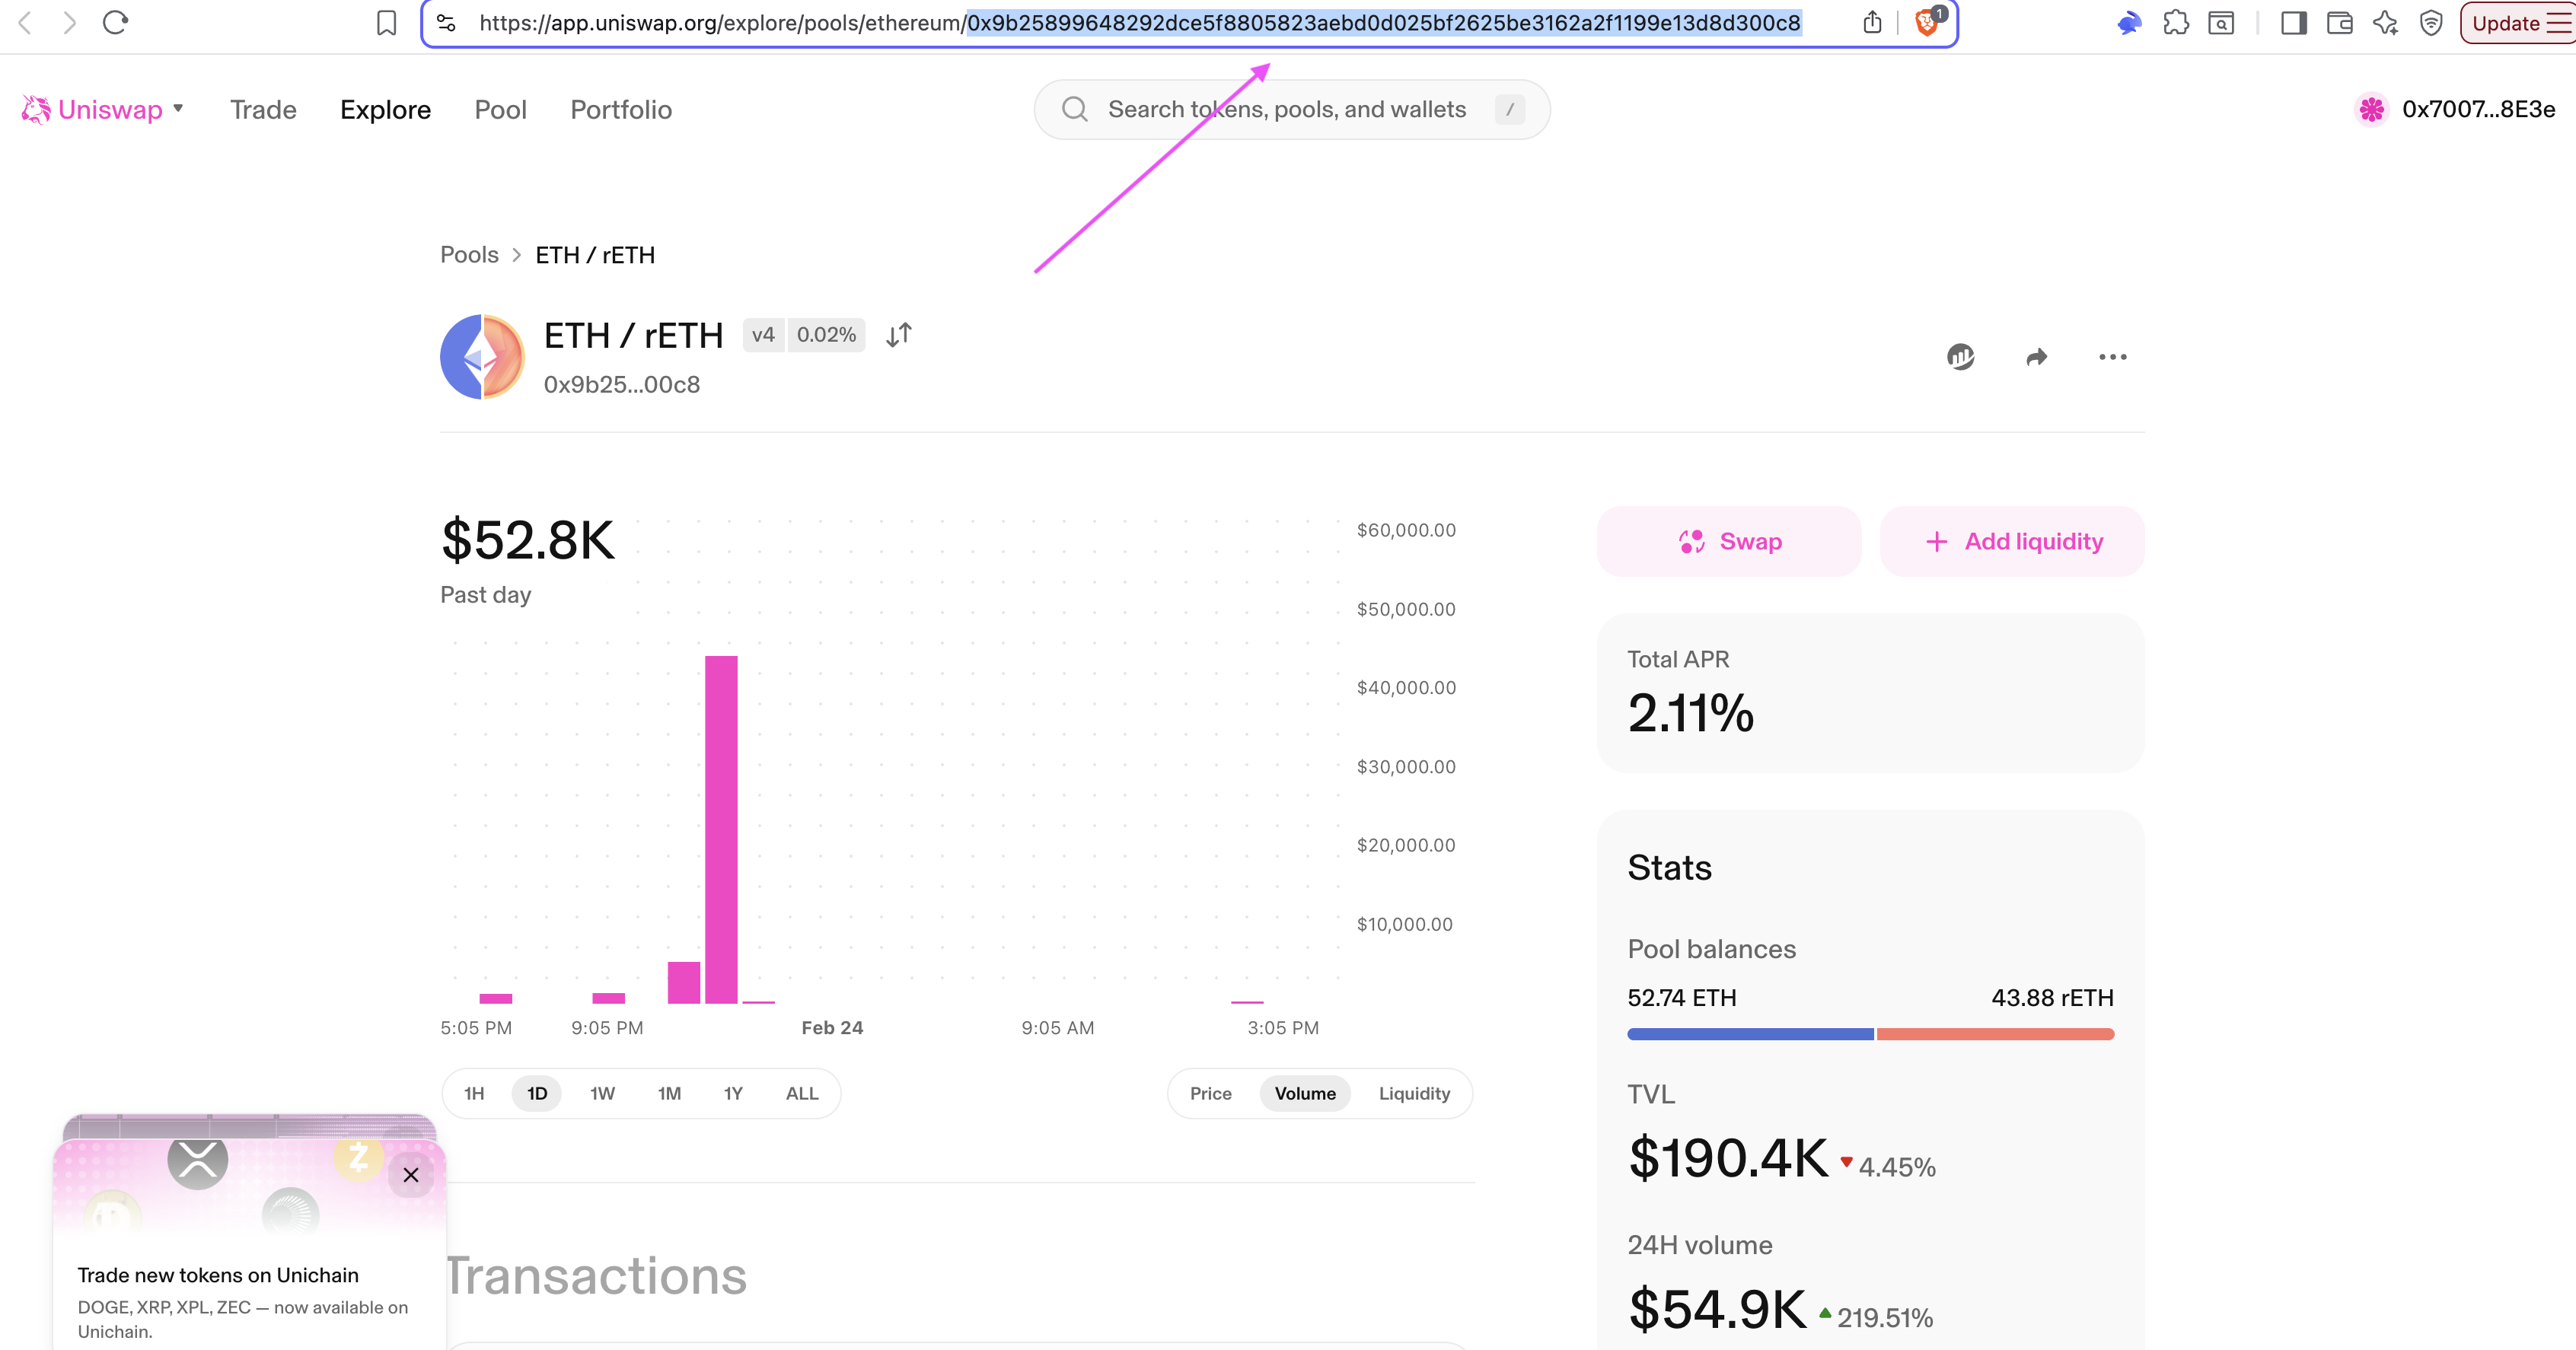Screen dimensions: 2576x1350
Task: Click the browser reload page icon
Action: click(116, 22)
